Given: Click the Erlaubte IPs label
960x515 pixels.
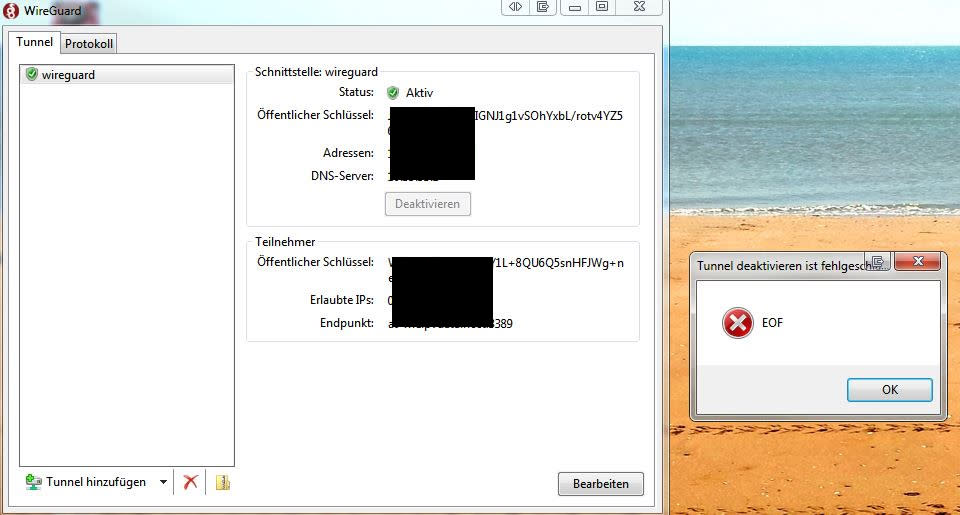Looking at the screenshot, I should [342, 299].
